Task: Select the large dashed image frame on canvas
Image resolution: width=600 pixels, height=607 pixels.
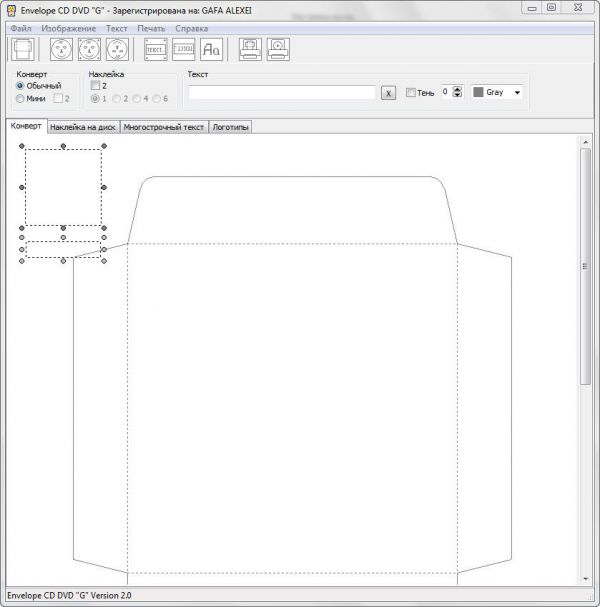Action: pyautogui.click(x=63, y=187)
